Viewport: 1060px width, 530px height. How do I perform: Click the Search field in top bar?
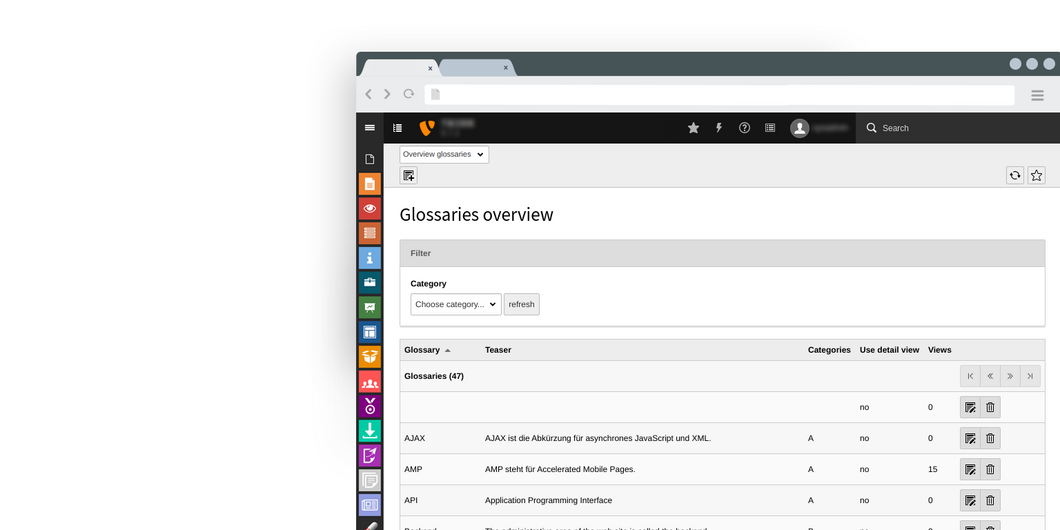point(957,128)
